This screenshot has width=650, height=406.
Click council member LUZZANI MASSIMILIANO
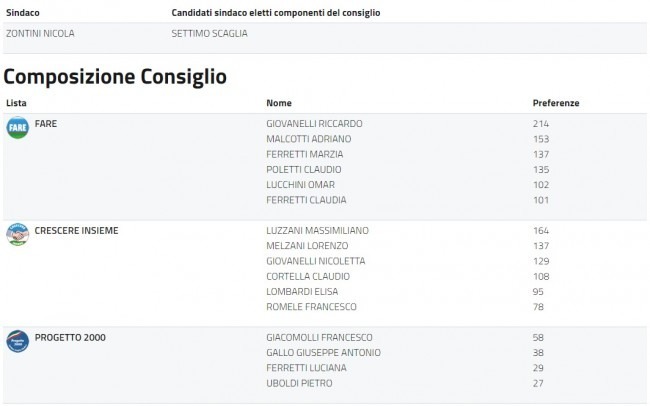pyautogui.click(x=317, y=230)
